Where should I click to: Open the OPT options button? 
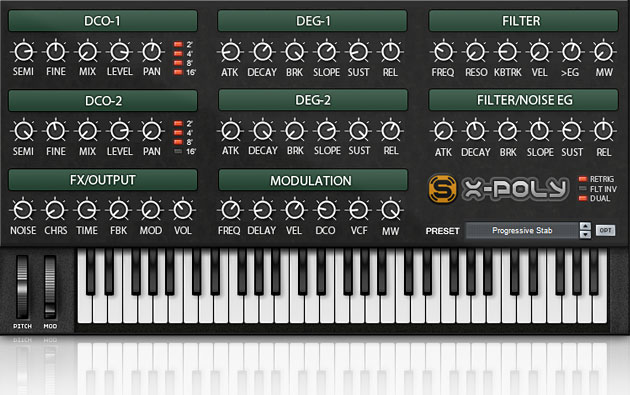click(605, 231)
